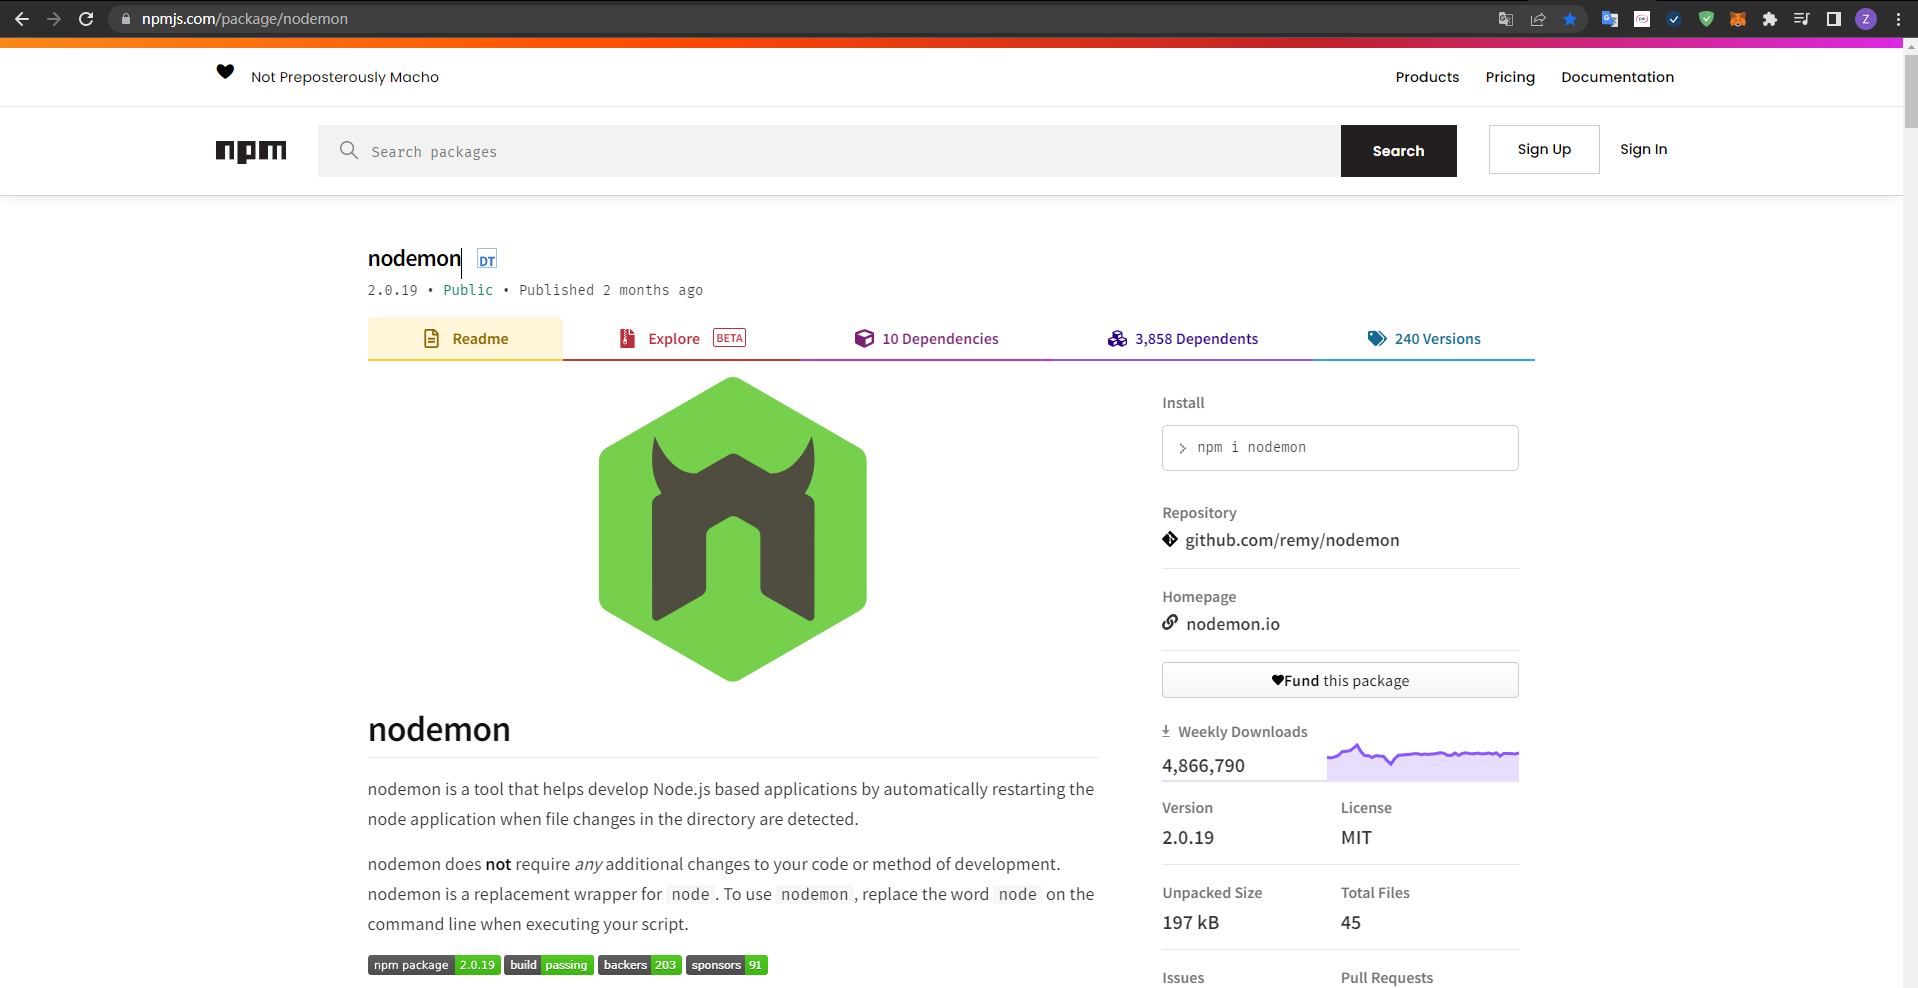Click the 'Published 2 months ago' text
1918x988 pixels.
pyautogui.click(x=611, y=290)
